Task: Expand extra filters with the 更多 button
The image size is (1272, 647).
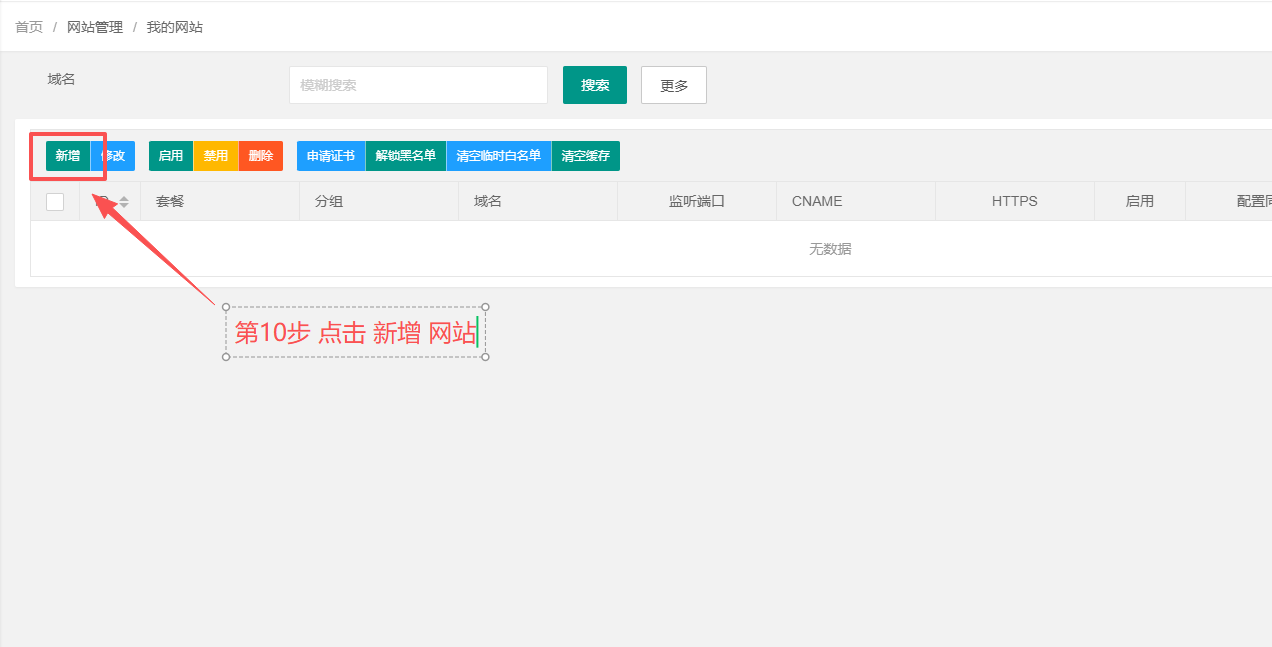Action: pyautogui.click(x=673, y=86)
